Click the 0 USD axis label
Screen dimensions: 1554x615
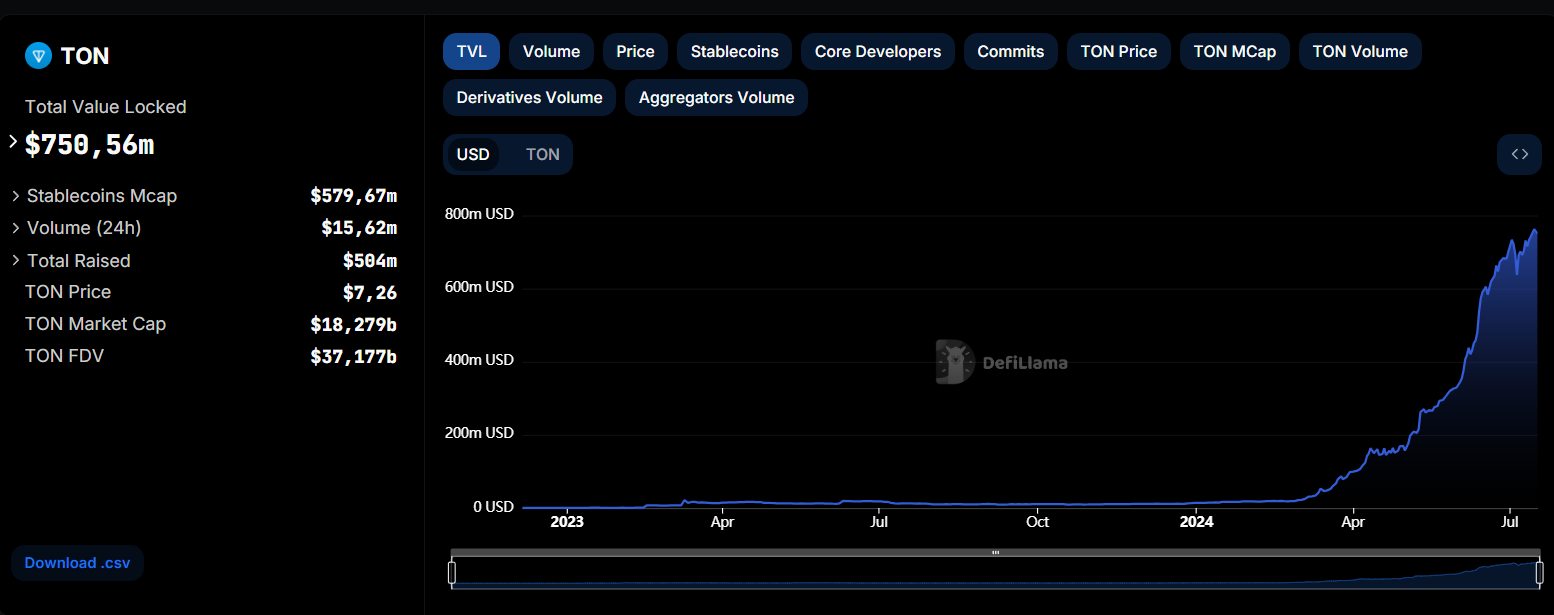tap(493, 507)
